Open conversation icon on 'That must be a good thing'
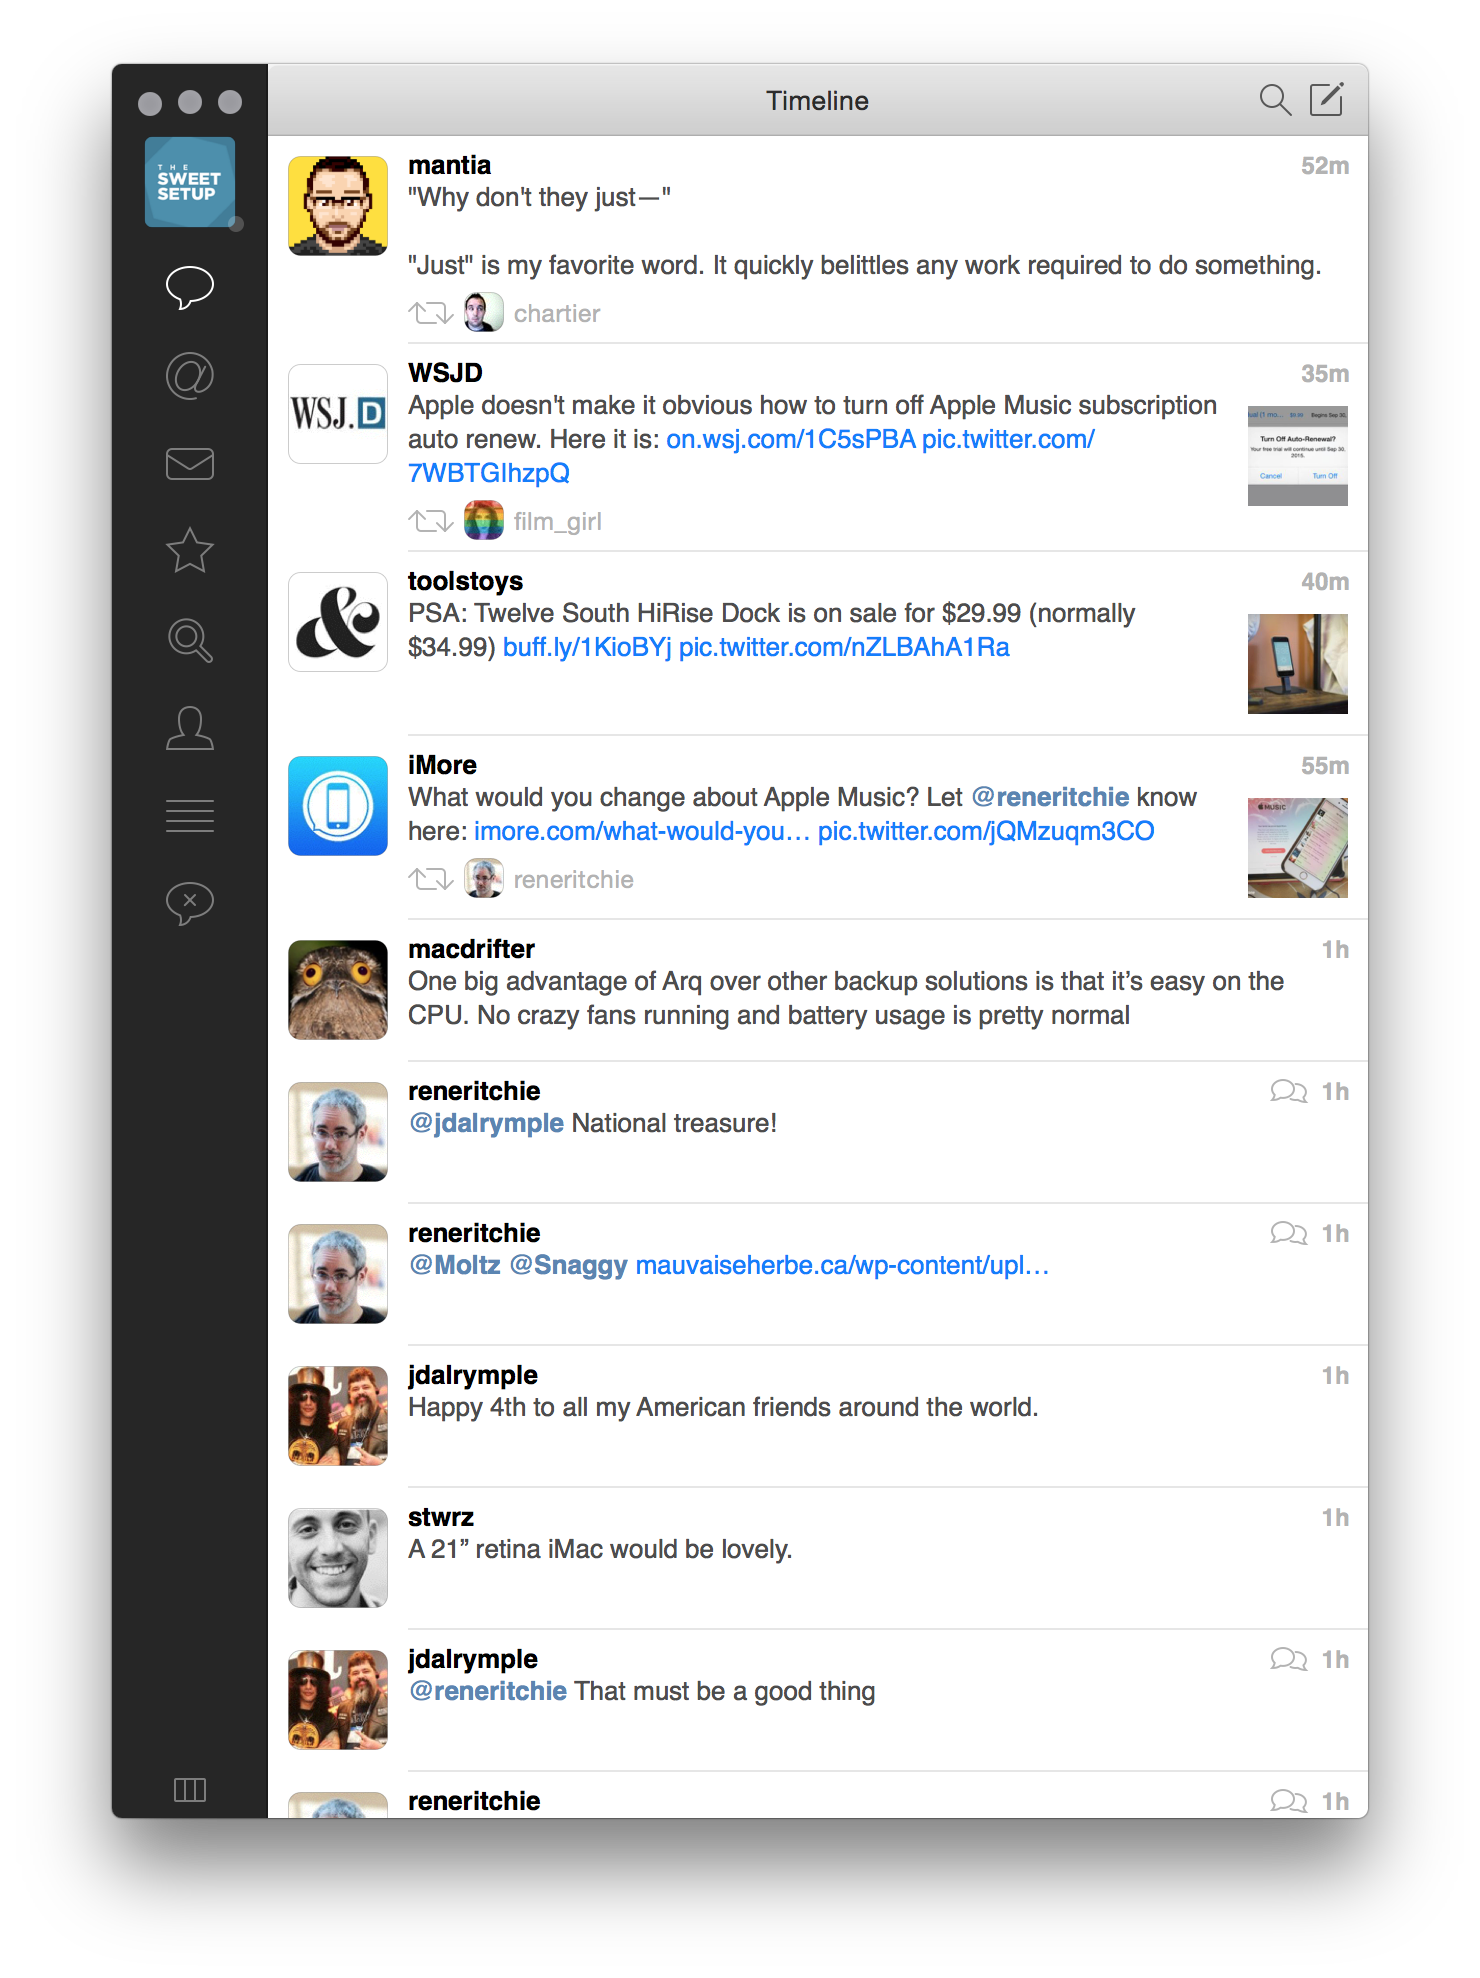 click(x=1289, y=1659)
